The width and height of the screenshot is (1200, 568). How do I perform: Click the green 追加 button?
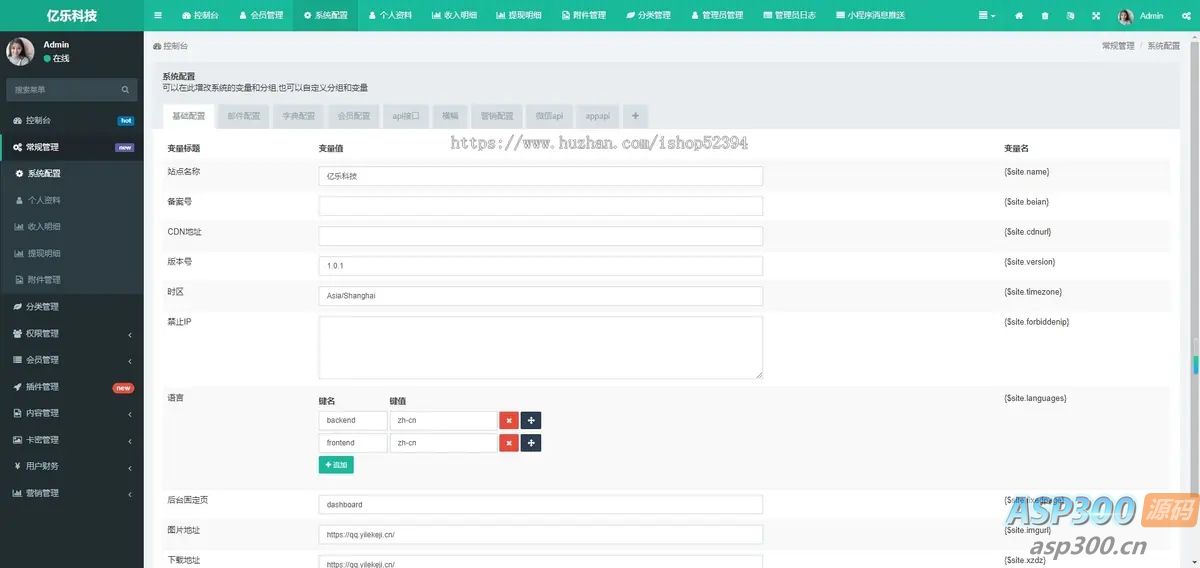click(x=336, y=465)
